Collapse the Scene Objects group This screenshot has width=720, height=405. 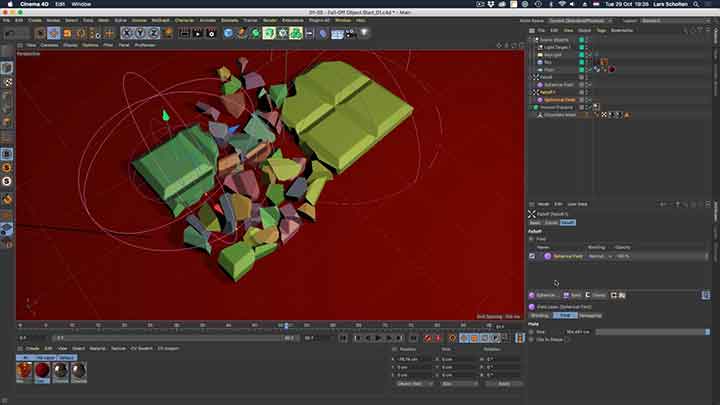531,40
